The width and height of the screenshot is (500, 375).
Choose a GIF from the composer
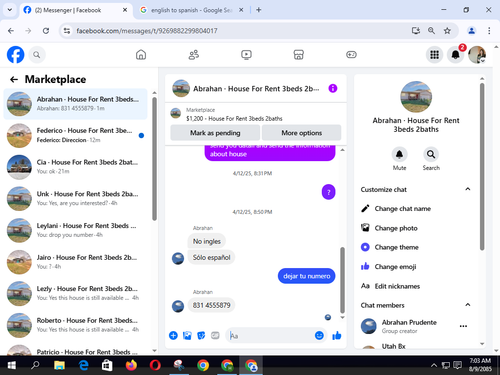coord(215,335)
